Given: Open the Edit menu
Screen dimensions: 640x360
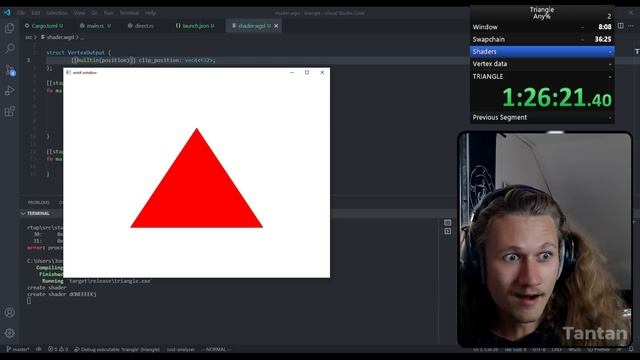Looking at the screenshot, I should coord(36,13).
